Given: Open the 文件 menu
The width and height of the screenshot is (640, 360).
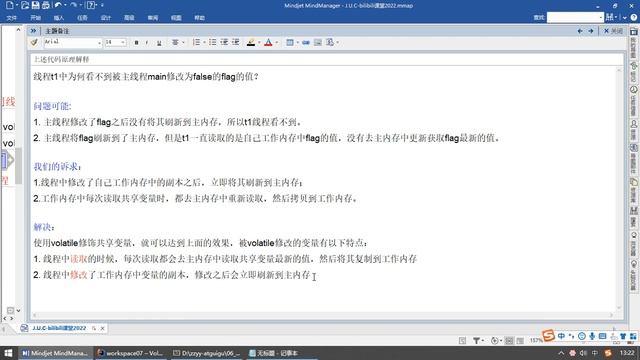Looking at the screenshot, I should [11, 18].
